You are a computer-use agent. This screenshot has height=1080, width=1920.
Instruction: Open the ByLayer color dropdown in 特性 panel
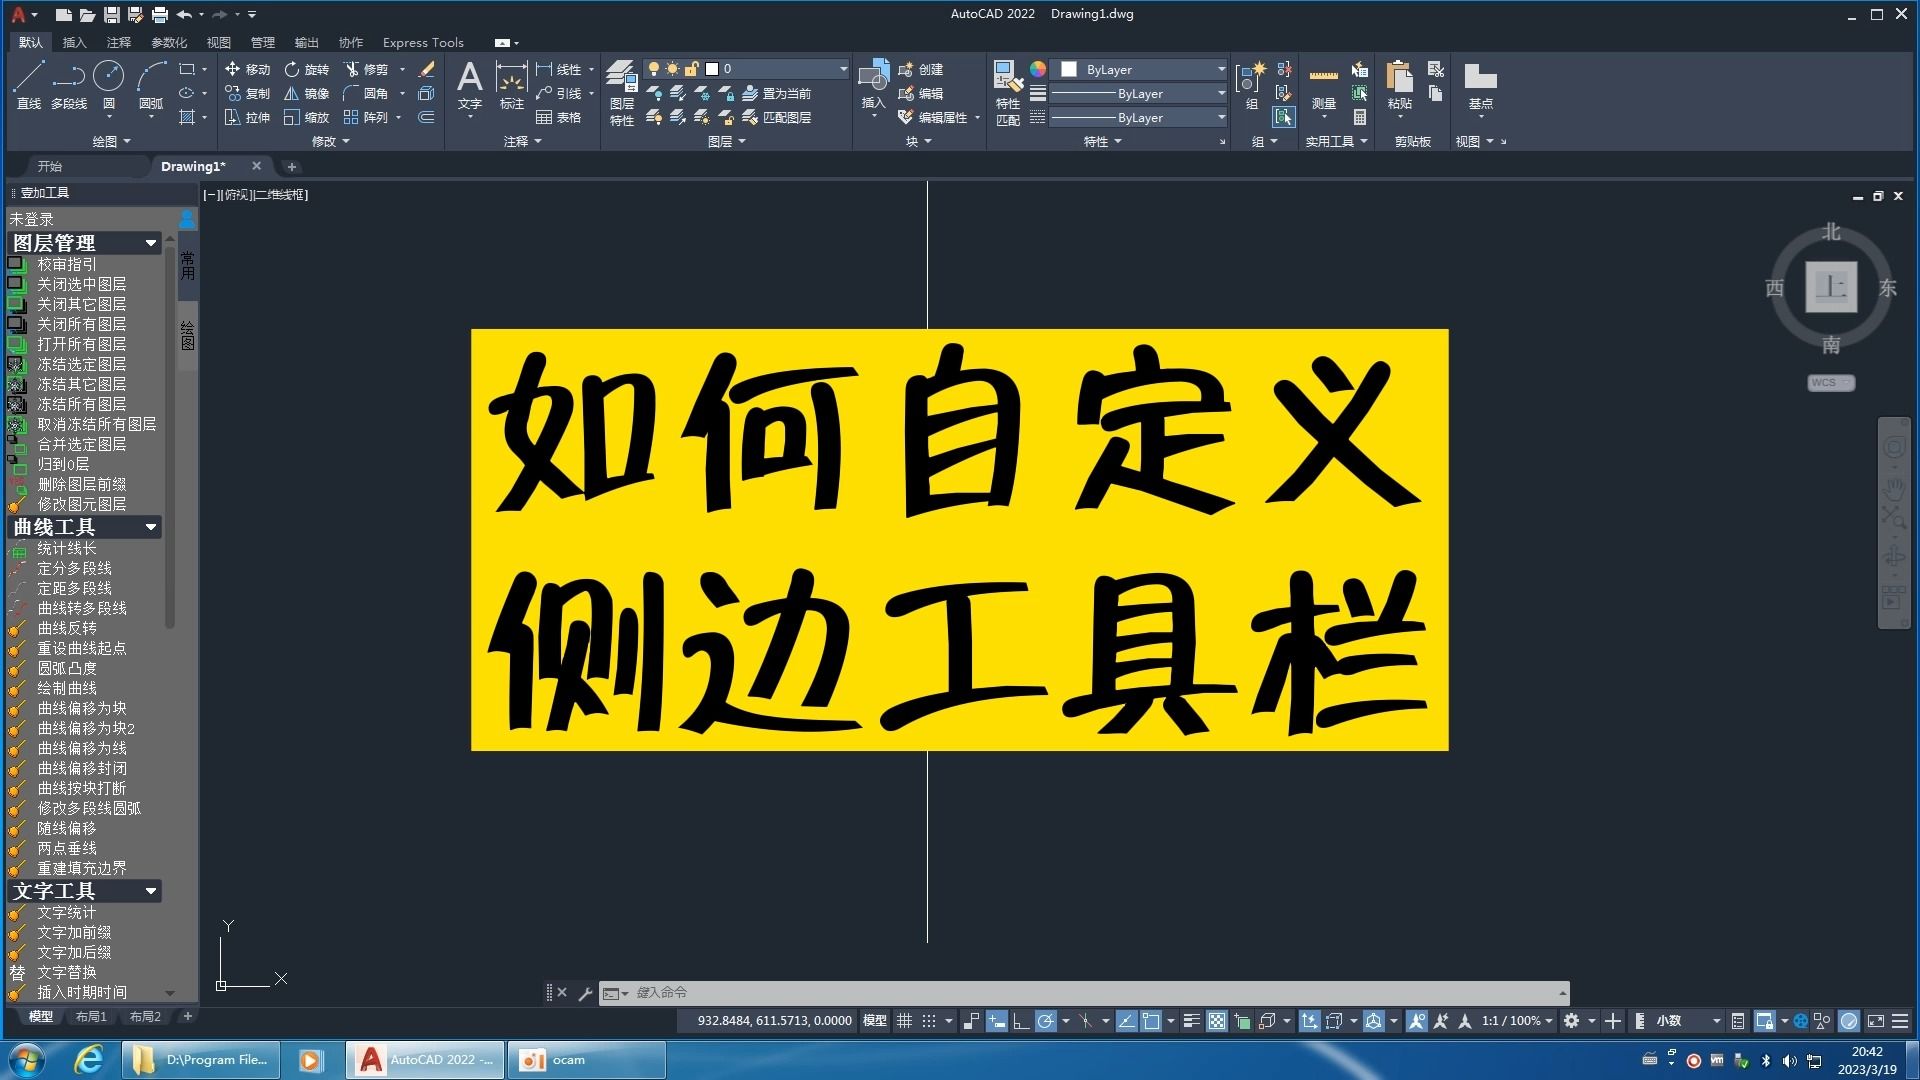1221,69
